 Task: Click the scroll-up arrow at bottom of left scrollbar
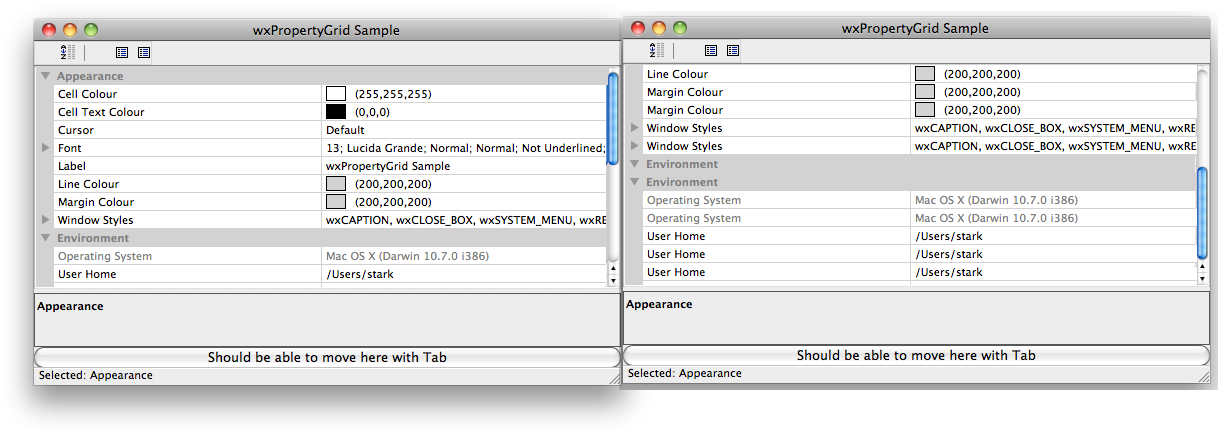coord(613,268)
